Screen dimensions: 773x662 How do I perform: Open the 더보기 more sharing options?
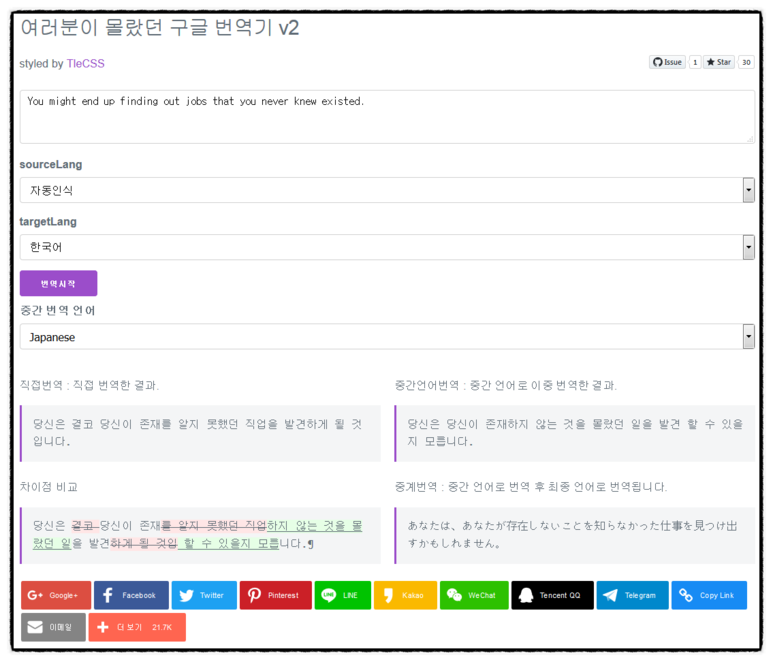[x=137, y=627]
